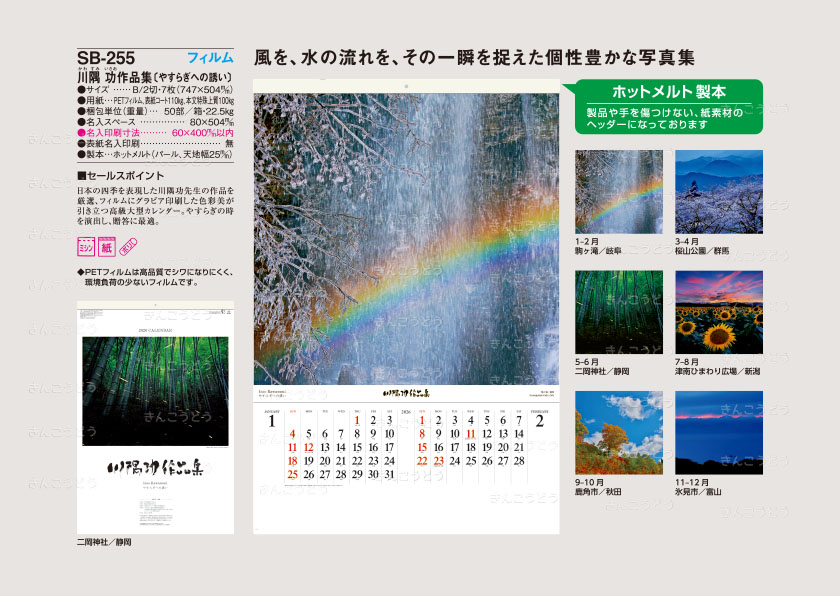Click the '11-12月' month label
The width and height of the screenshot is (840, 596).
(x=692, y=483)
